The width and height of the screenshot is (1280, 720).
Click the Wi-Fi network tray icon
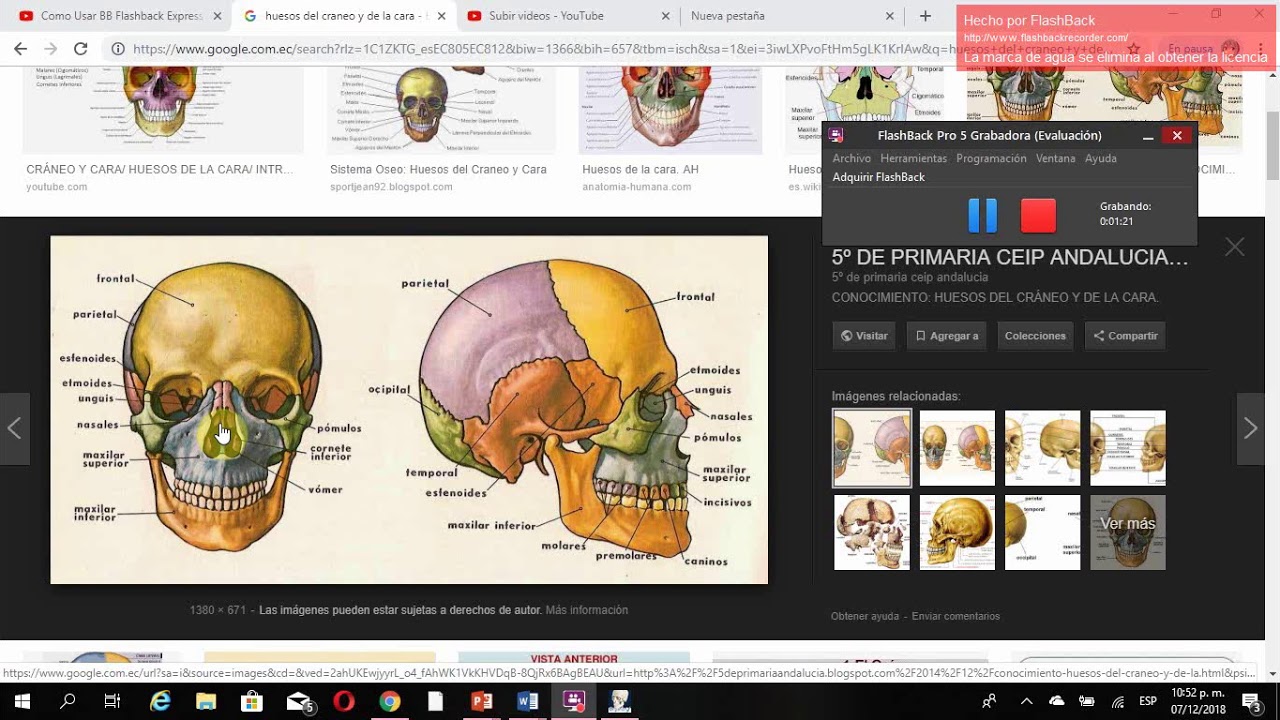[1118, 701]
